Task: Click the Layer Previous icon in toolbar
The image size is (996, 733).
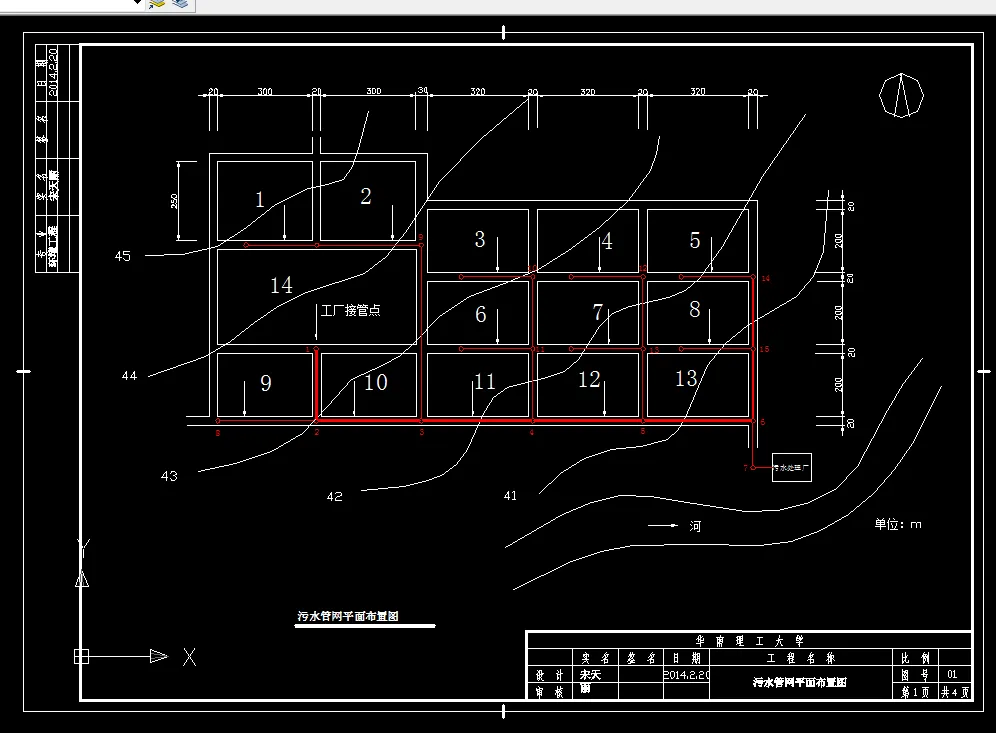Action: pos(180,4)
